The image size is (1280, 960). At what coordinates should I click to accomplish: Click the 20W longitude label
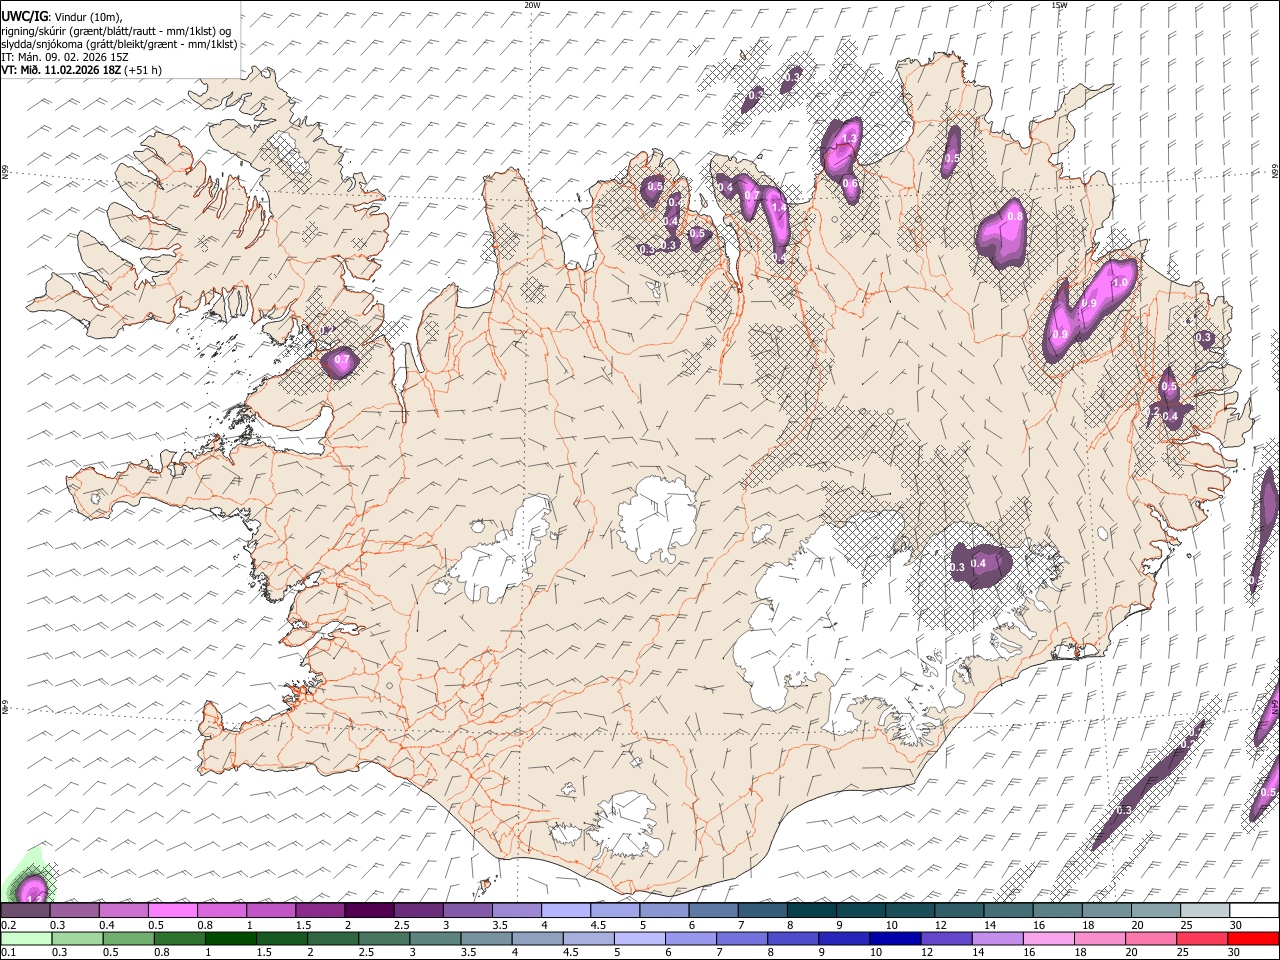(x=532, y=5)
